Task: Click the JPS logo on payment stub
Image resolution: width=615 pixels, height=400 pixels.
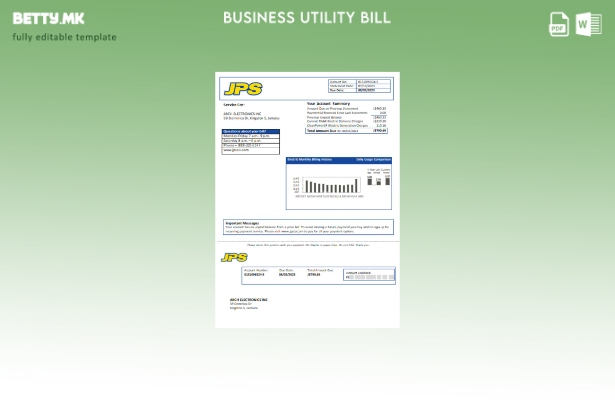Action: tap(234, 258)
